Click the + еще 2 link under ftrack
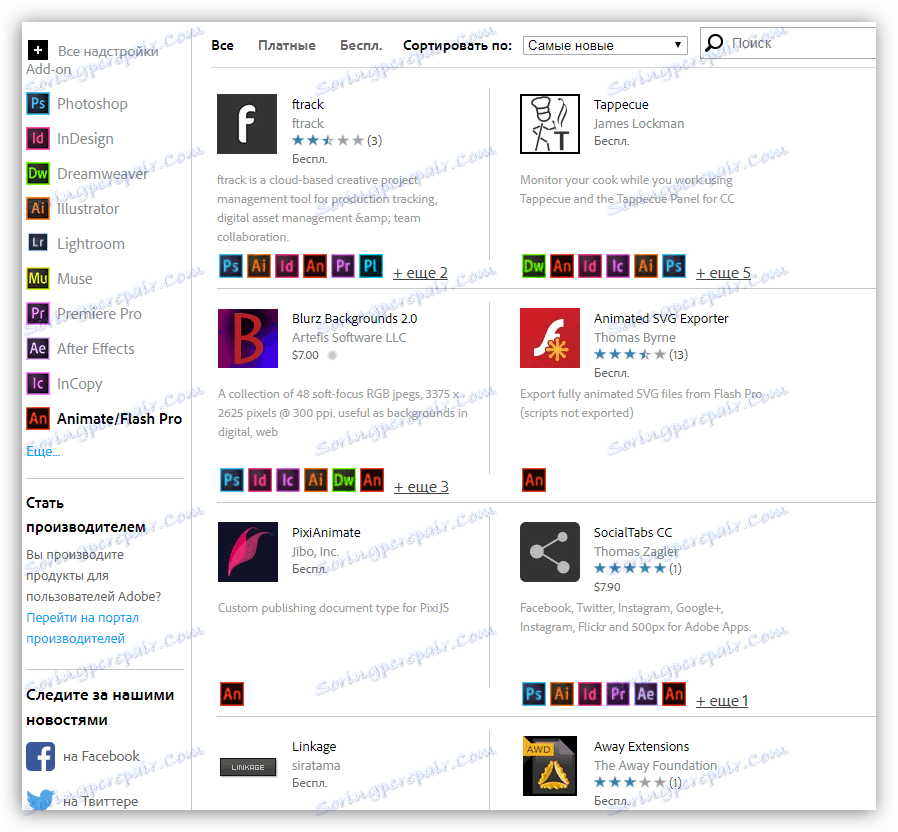This screenshot has height=832, width=898. click(420, 273)
